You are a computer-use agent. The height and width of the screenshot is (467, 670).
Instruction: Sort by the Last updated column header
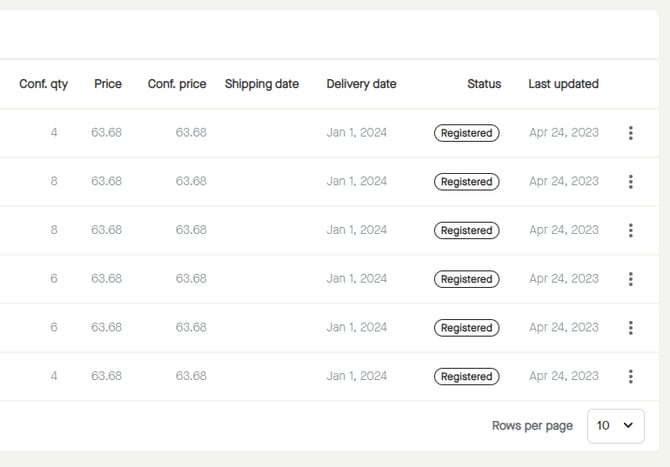point(563,84)
